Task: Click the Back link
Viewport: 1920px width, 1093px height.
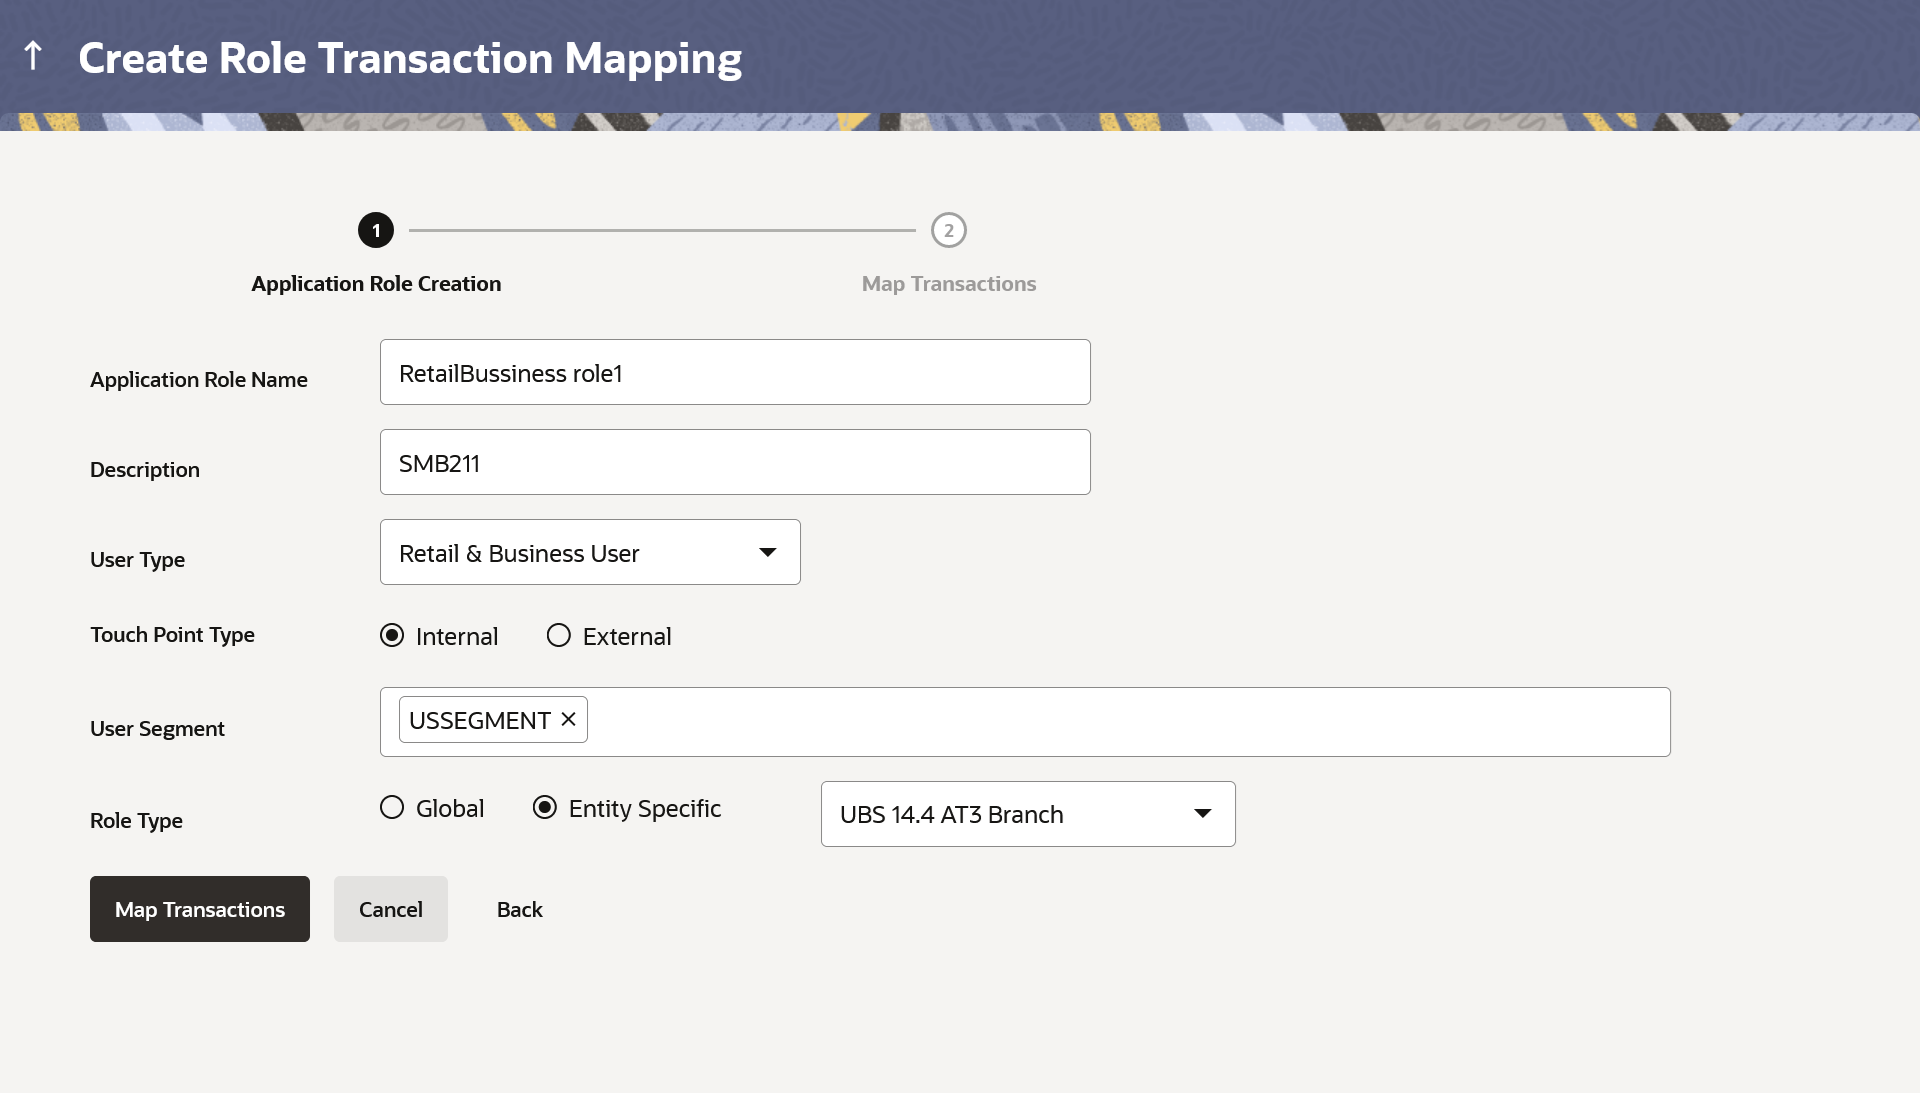Action: (519, 909)
